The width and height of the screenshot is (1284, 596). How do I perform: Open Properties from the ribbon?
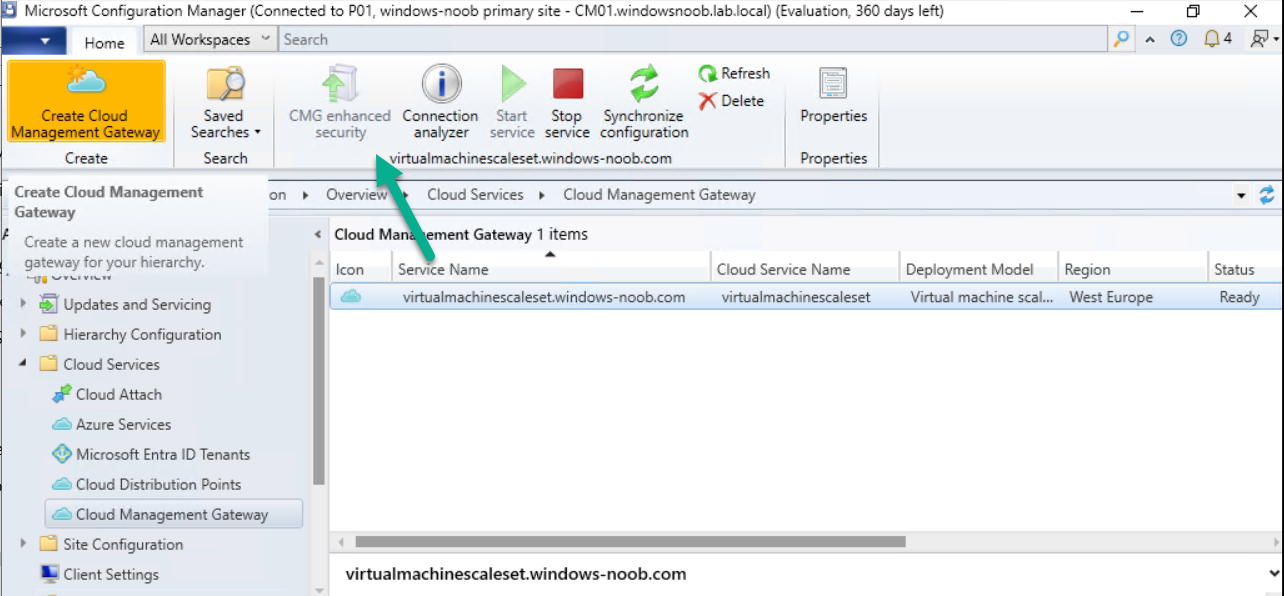[x=833, y=98]
